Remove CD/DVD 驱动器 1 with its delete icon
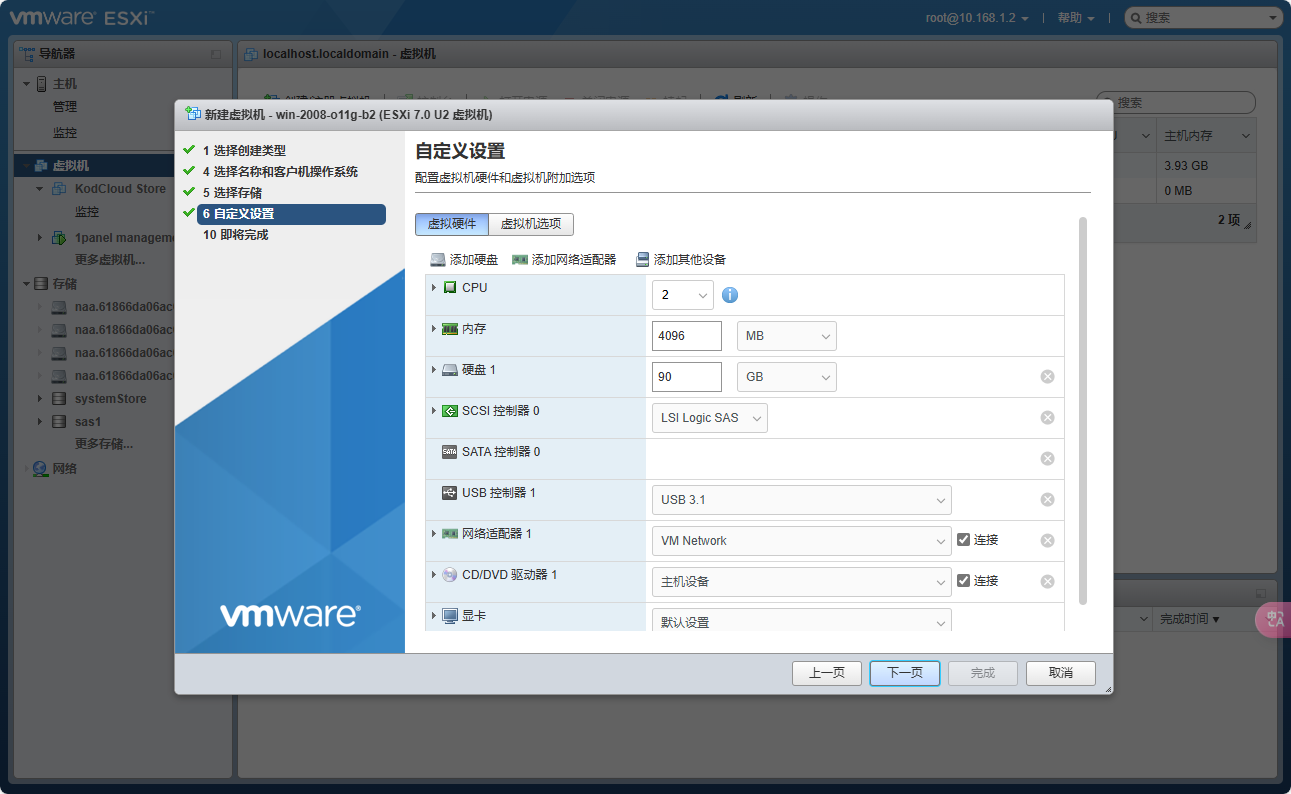Viewport: 1291px width, 794px height. [x=1047, y=582]
